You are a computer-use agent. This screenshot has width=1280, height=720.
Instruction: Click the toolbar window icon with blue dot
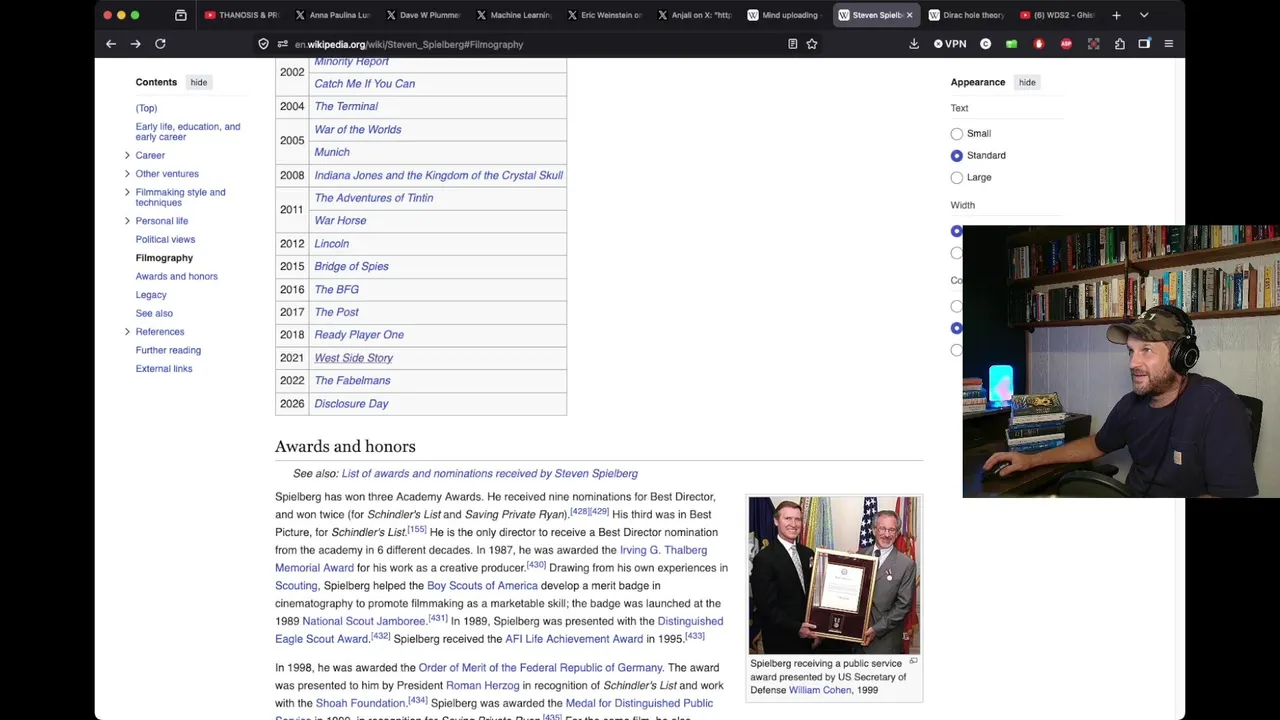1144,44
